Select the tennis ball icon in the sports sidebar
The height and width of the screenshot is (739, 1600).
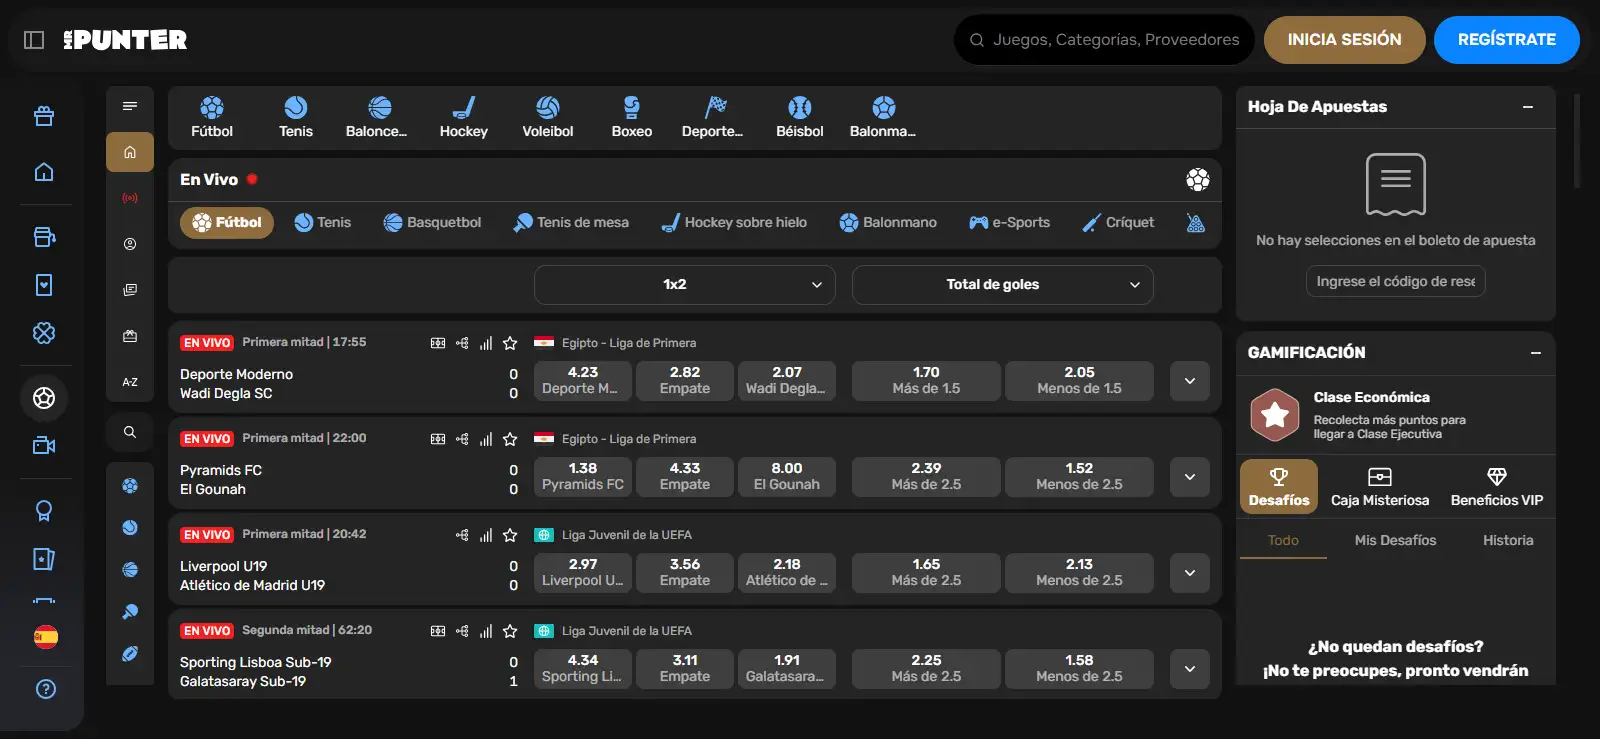130,528
